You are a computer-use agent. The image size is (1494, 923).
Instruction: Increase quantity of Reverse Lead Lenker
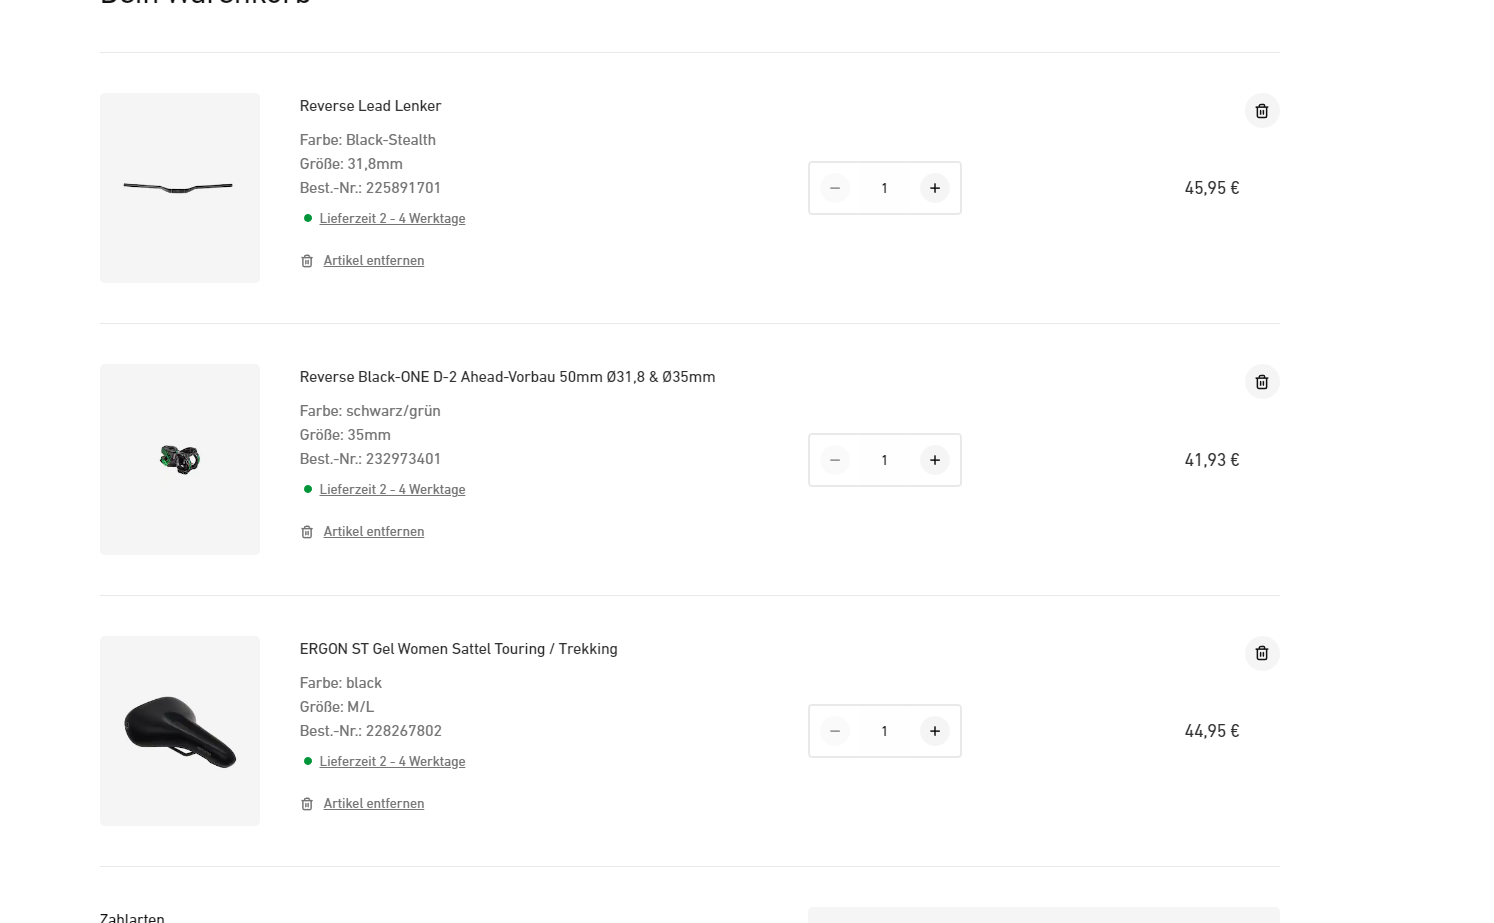(x=934, y=188)
